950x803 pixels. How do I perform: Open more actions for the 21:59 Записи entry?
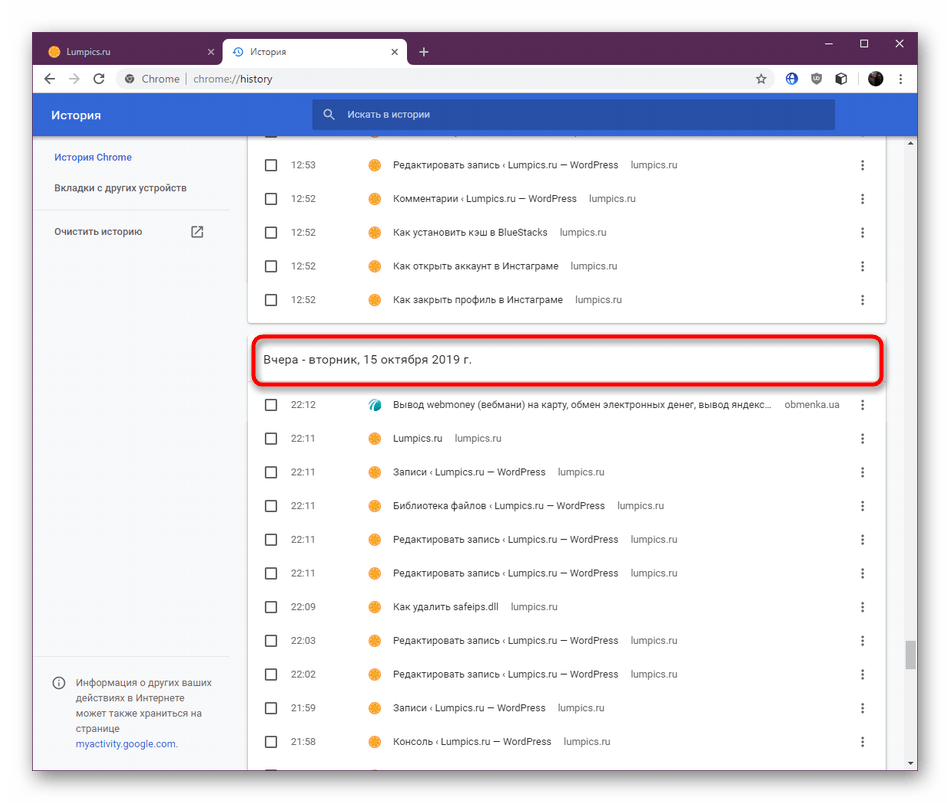(x=863, y=708)
